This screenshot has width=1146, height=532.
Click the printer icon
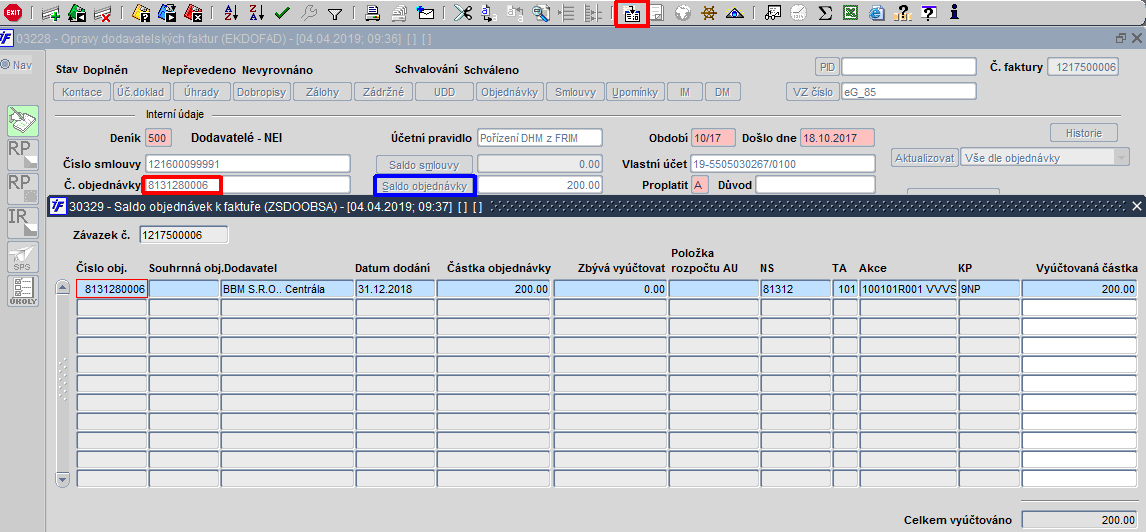tap(372, 12)
